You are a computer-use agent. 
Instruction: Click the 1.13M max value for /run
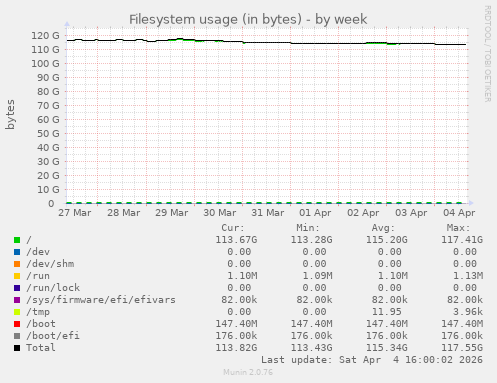468,276
